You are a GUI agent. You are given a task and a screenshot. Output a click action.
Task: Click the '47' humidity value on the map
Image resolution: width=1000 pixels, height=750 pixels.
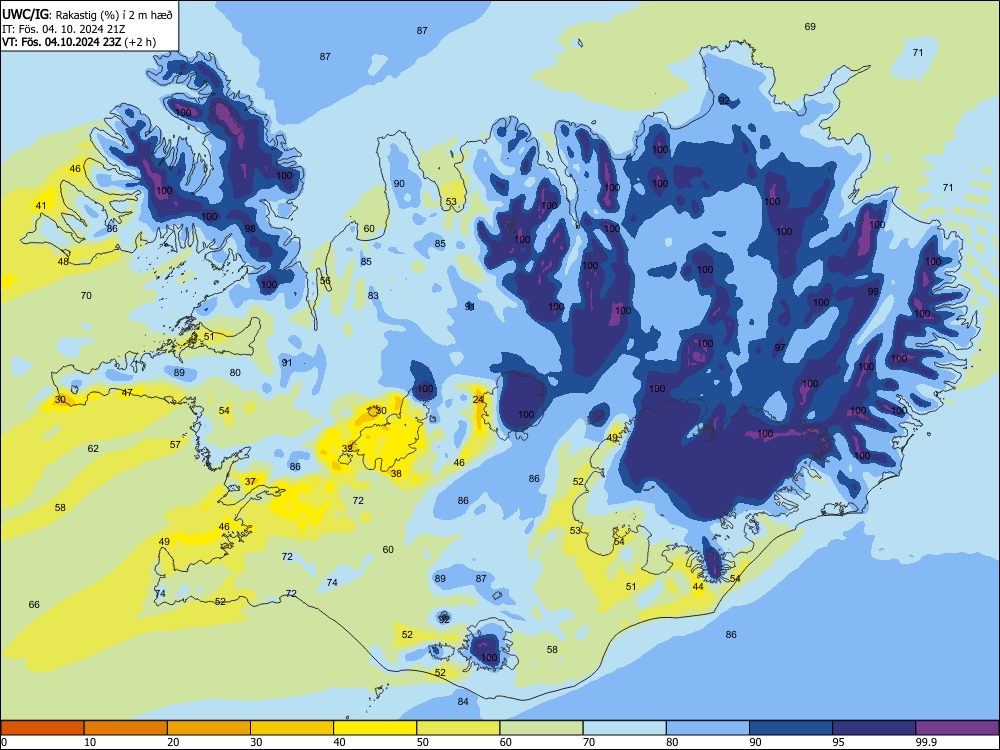127,393
